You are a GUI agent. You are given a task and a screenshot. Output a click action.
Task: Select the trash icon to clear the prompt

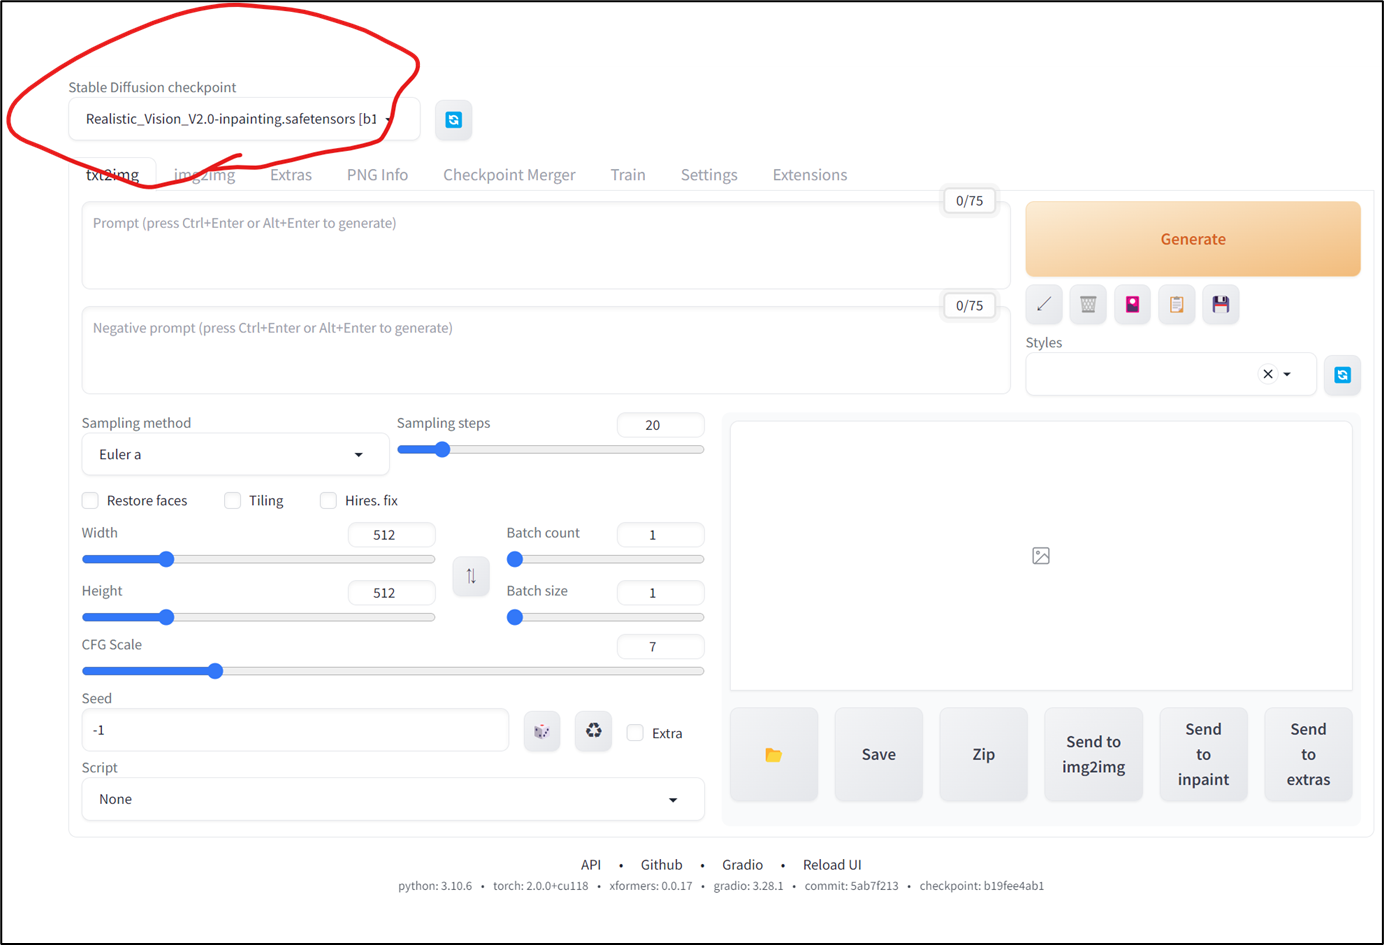click(1088, 304)
